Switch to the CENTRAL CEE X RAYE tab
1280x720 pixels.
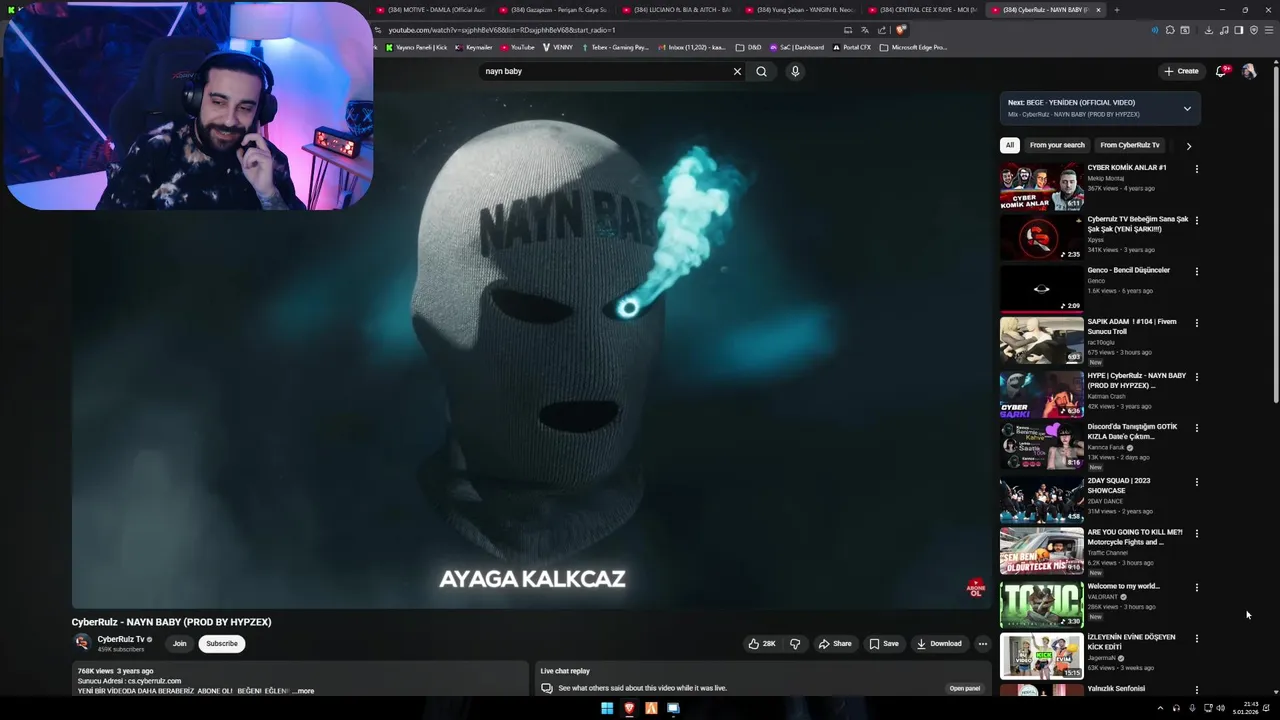tap(924, 10)
